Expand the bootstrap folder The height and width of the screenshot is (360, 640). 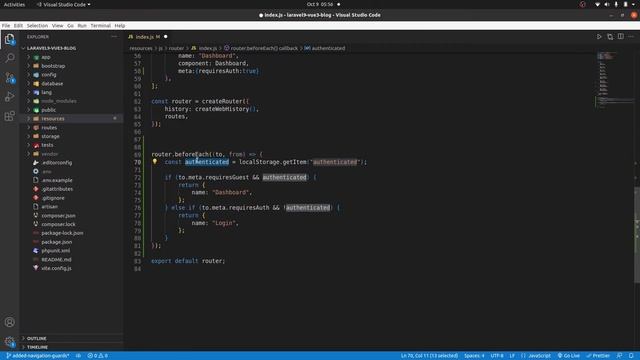click(x=53, y=66)
